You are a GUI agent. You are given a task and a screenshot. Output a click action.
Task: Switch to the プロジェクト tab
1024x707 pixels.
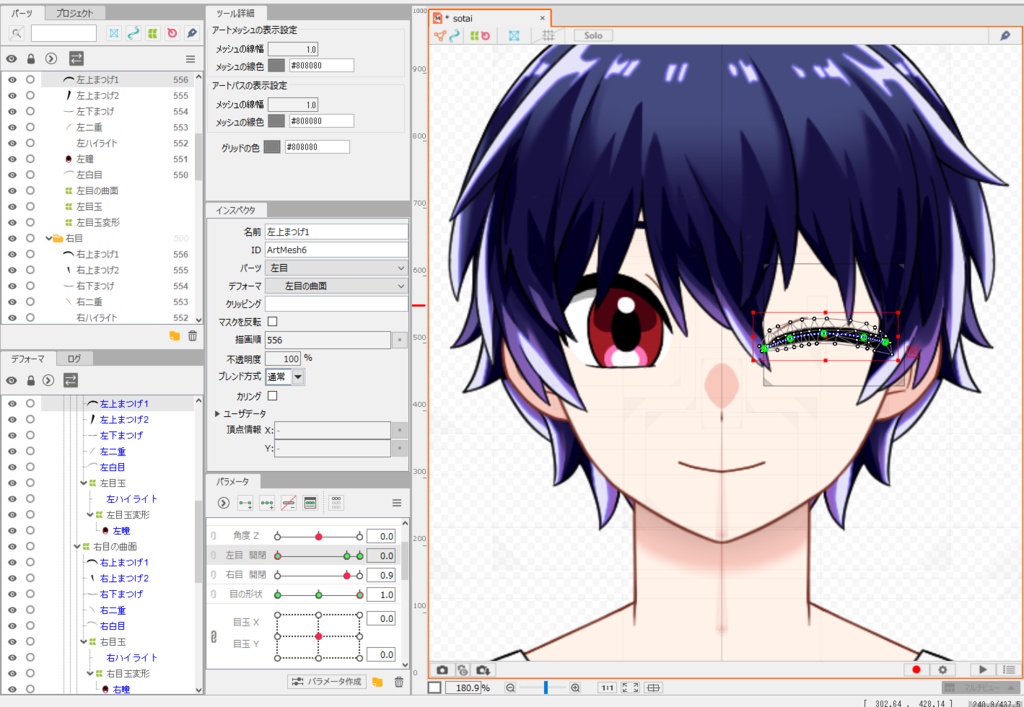tap(74, 12)
